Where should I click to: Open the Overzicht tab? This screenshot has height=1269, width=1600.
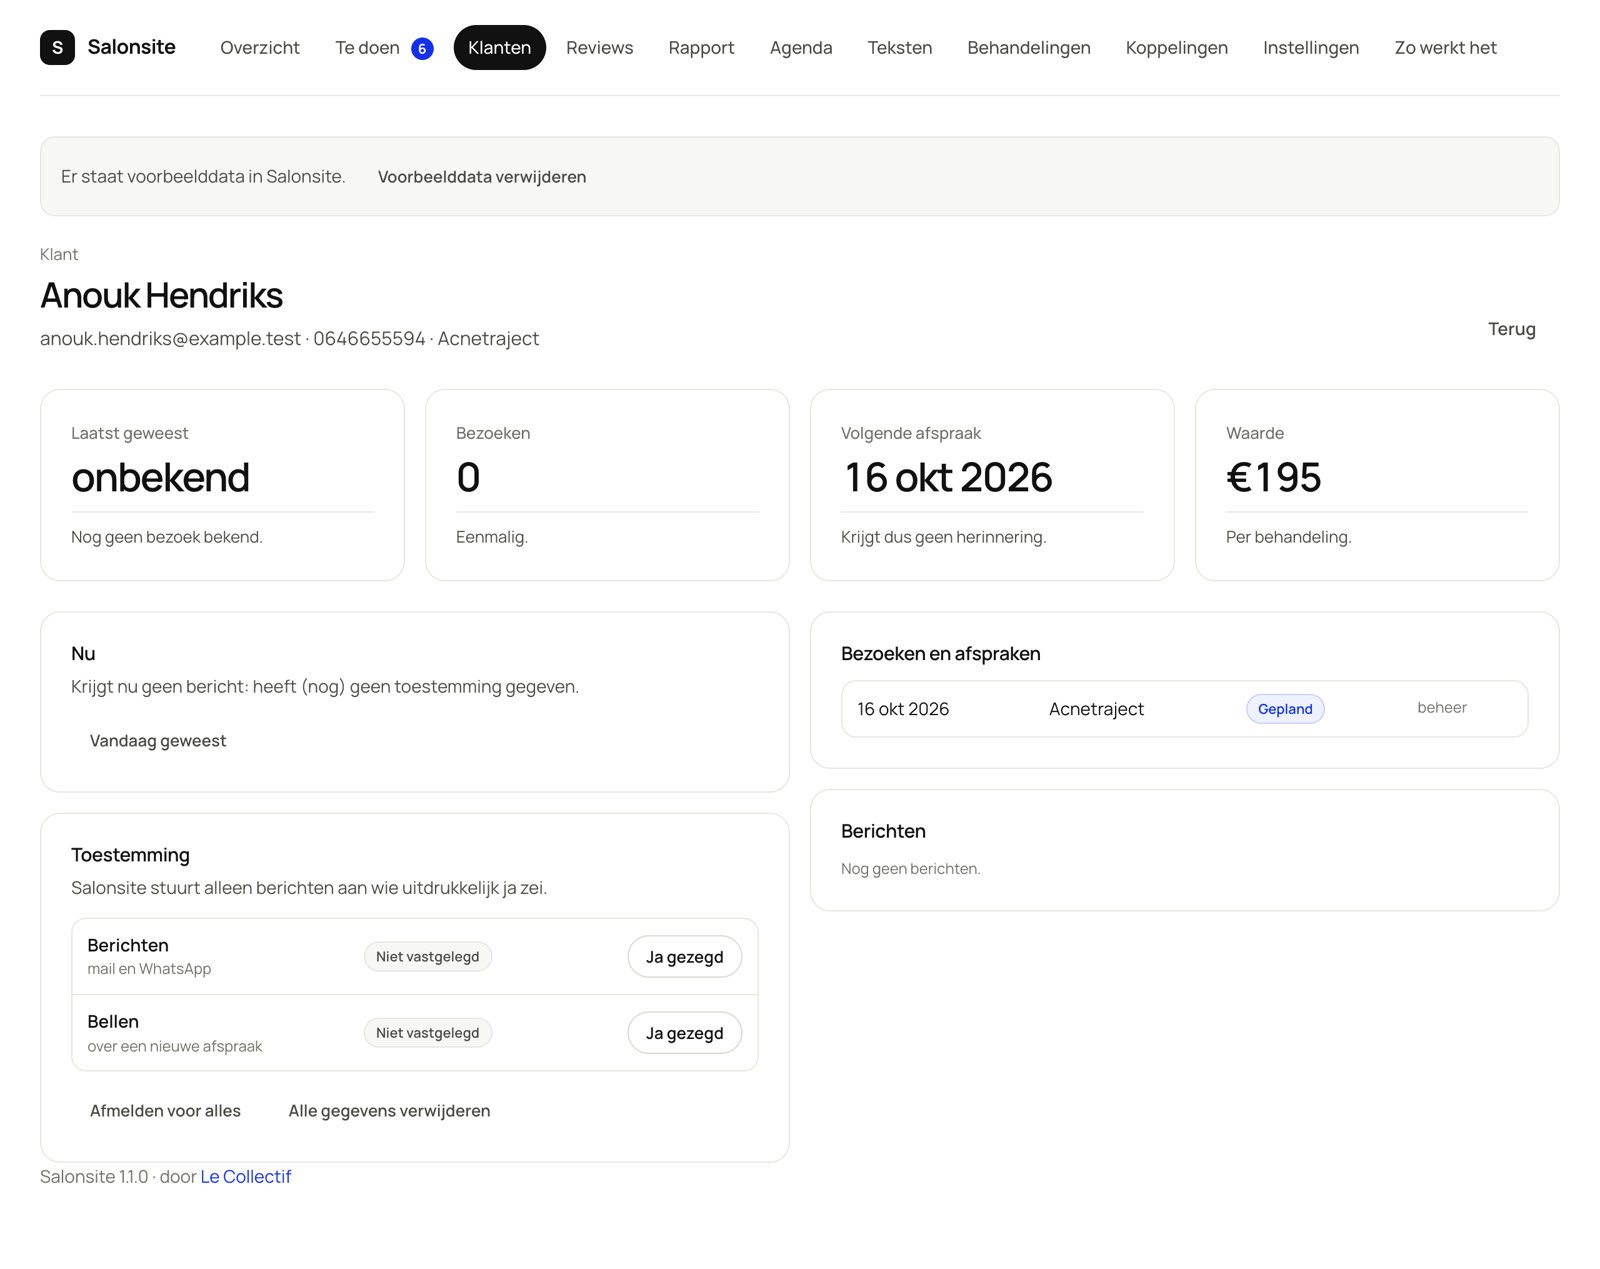point(260,47)
